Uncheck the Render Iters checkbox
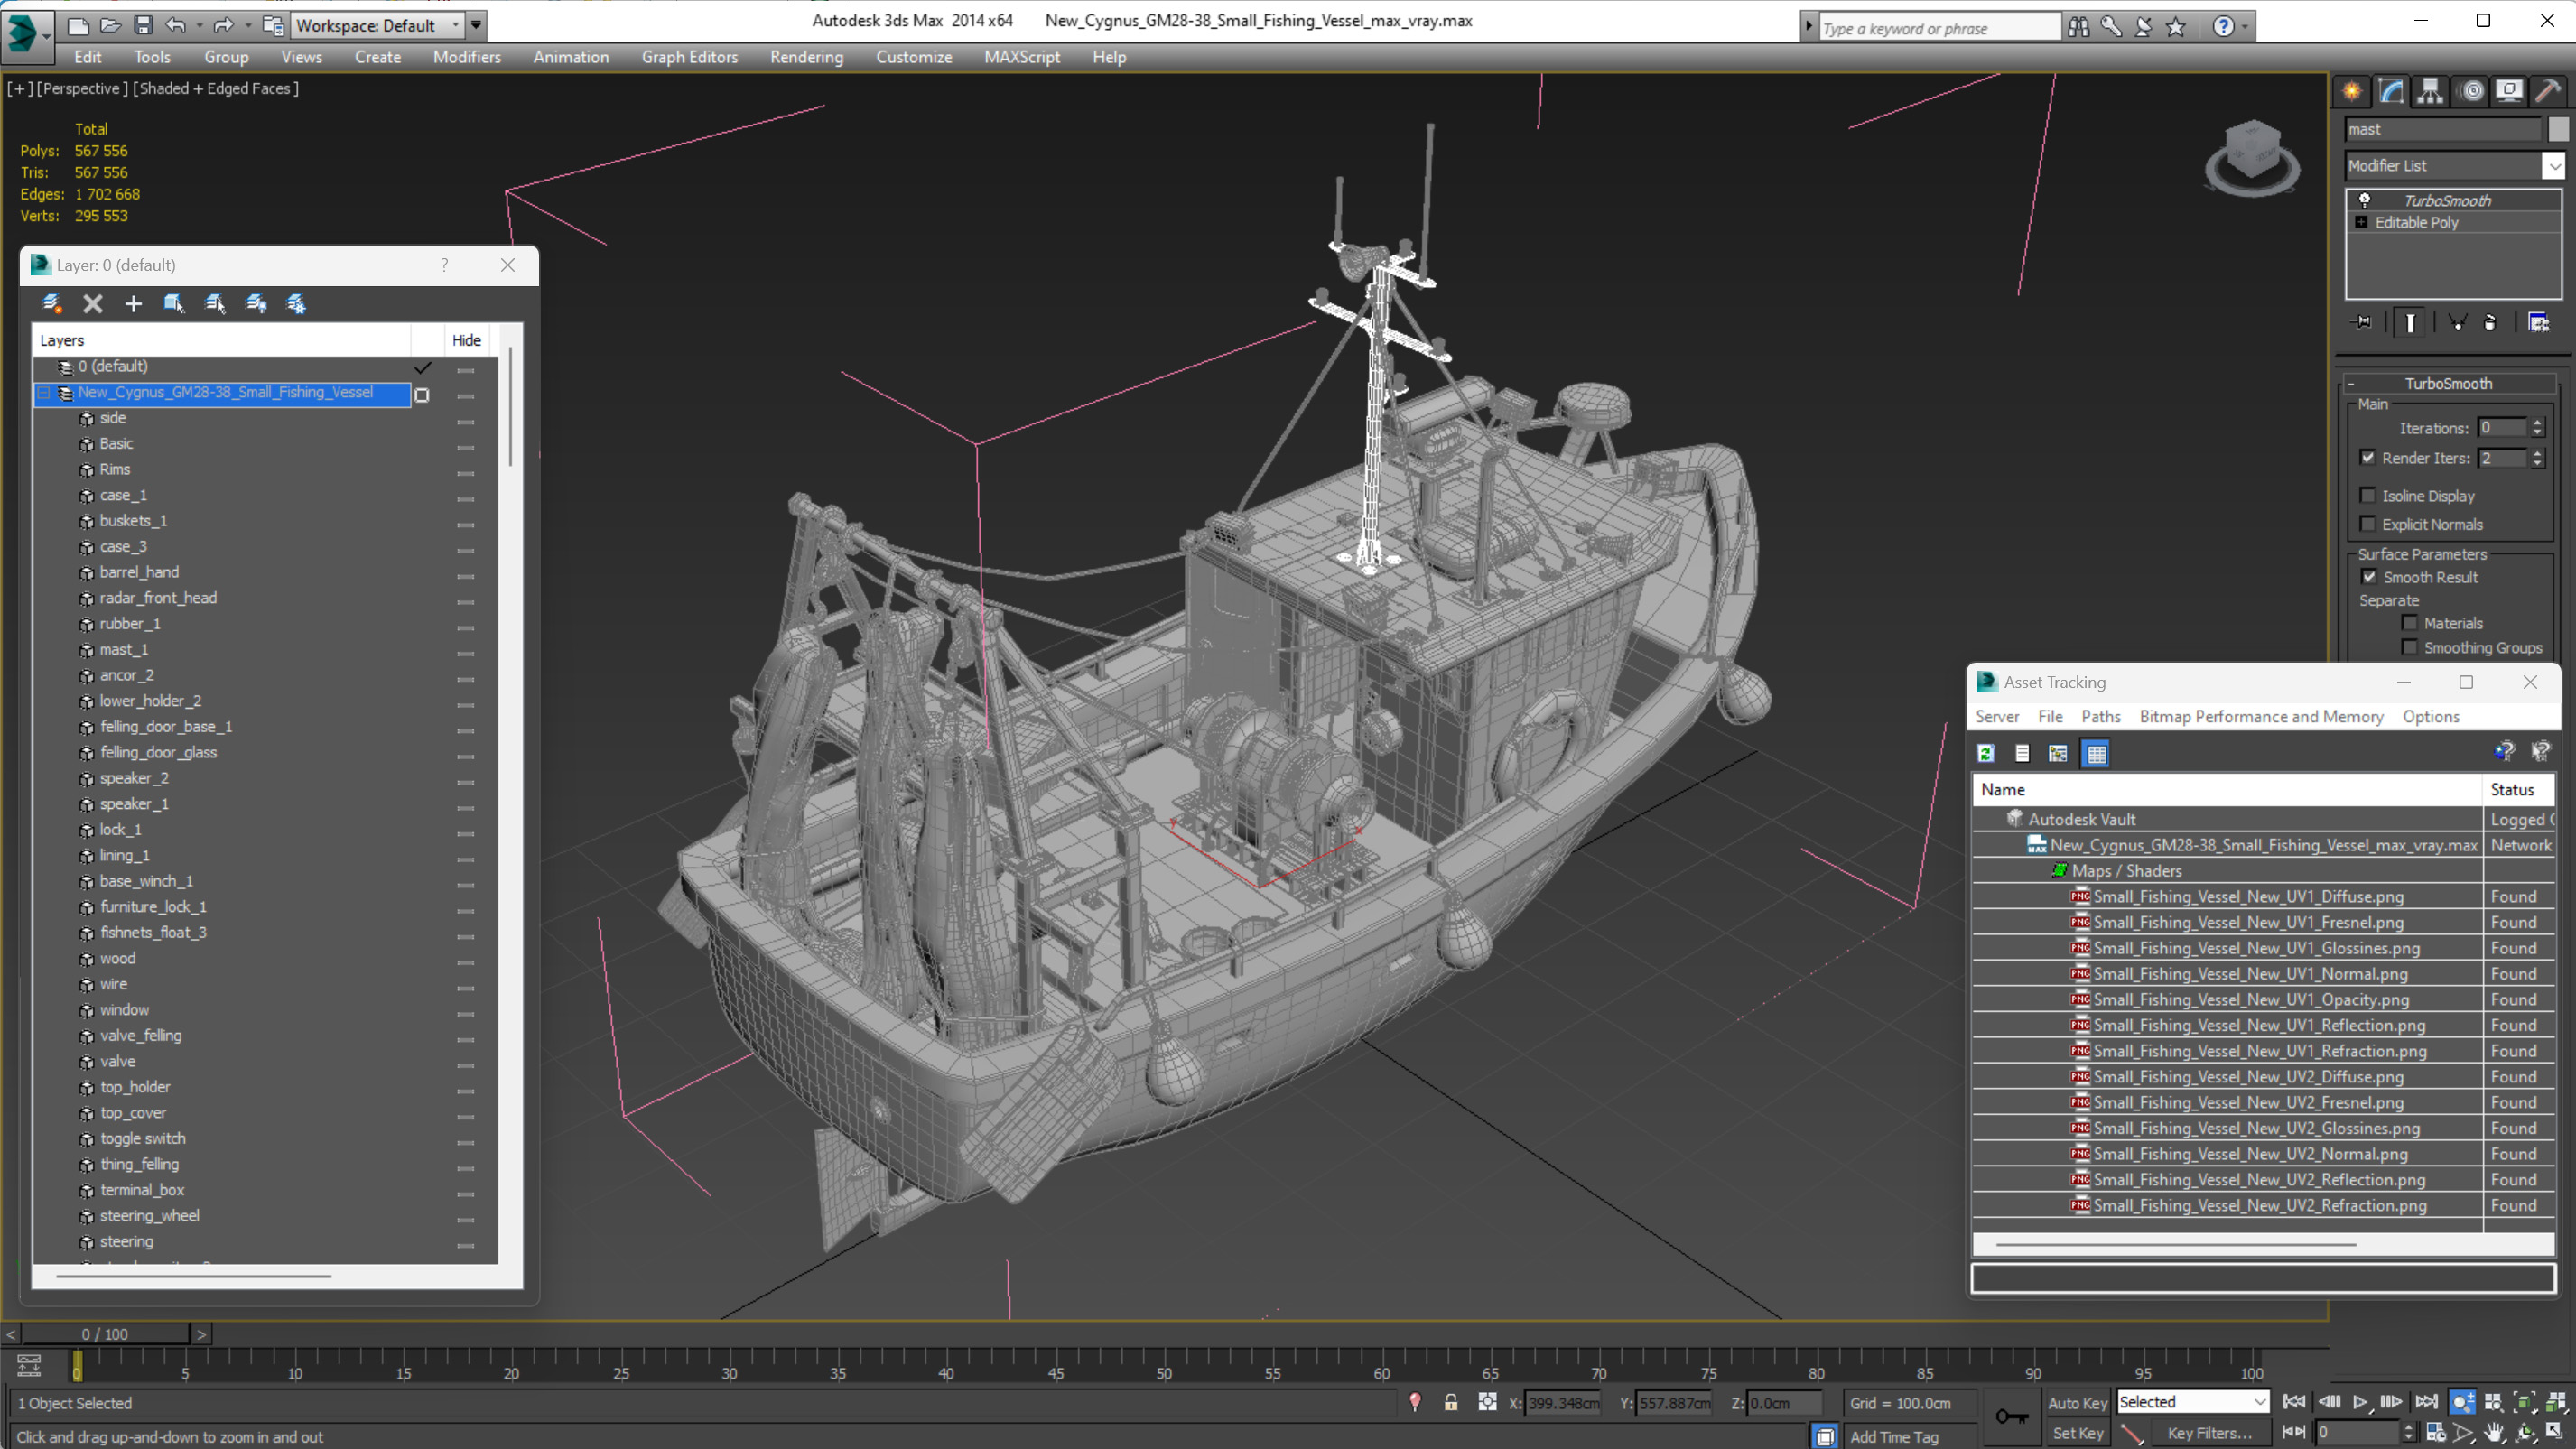This screenshot has width=2576, height=1449. (x=2368, y=458)
